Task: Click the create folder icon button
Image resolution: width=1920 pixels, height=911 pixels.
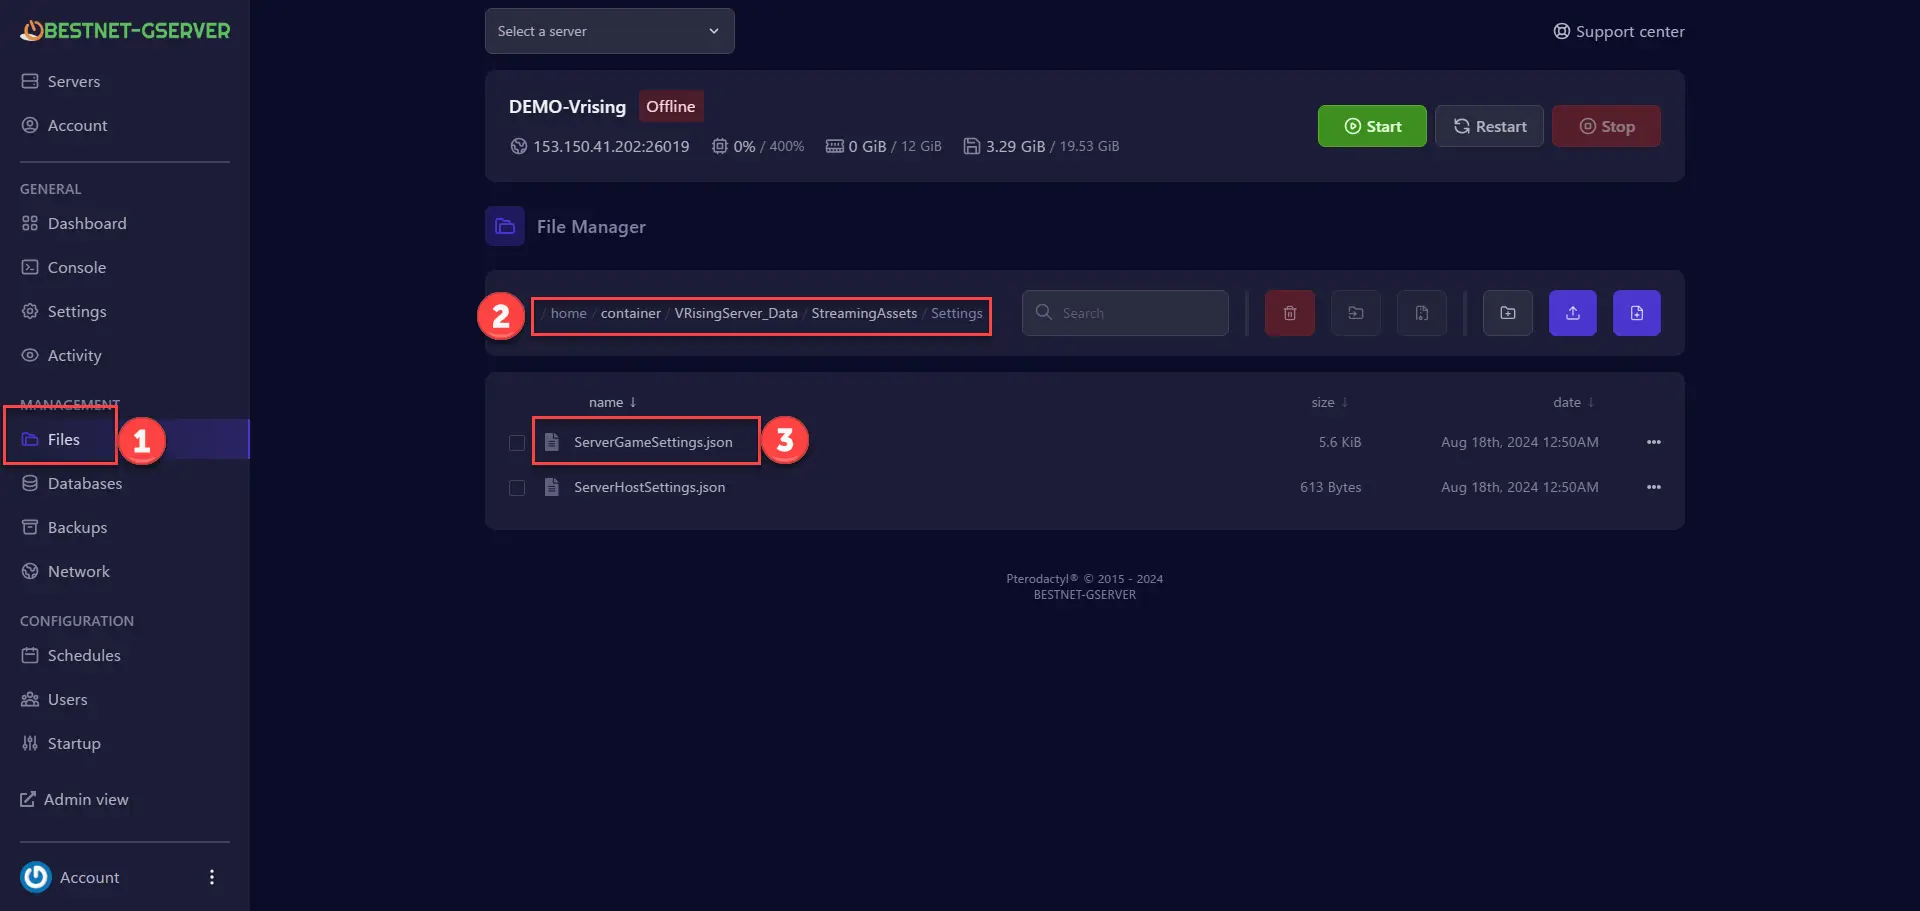Action: [1507, 313]
